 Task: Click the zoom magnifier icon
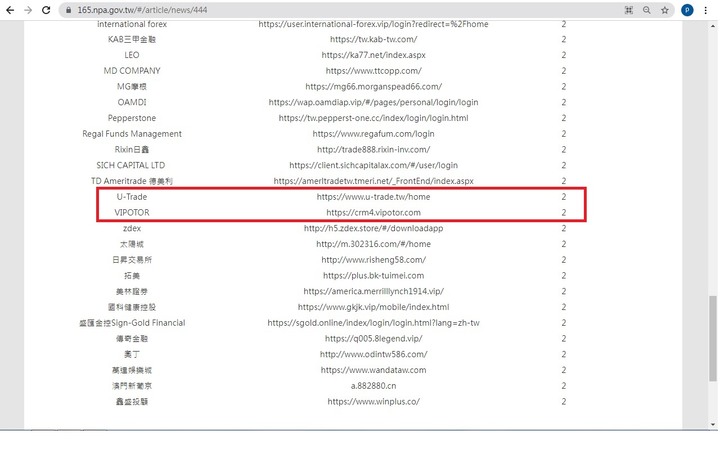tap(647, 10)
